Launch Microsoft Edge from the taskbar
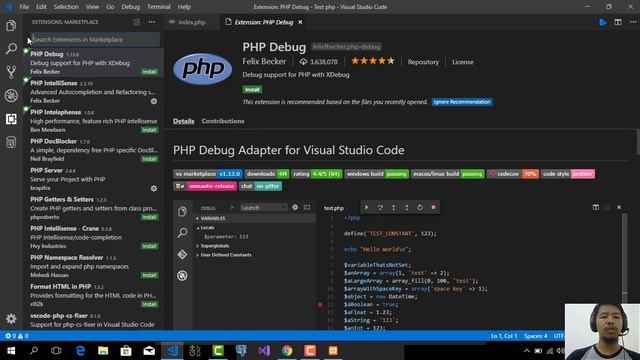The image size is (640, 360). [x=80, y=351]
